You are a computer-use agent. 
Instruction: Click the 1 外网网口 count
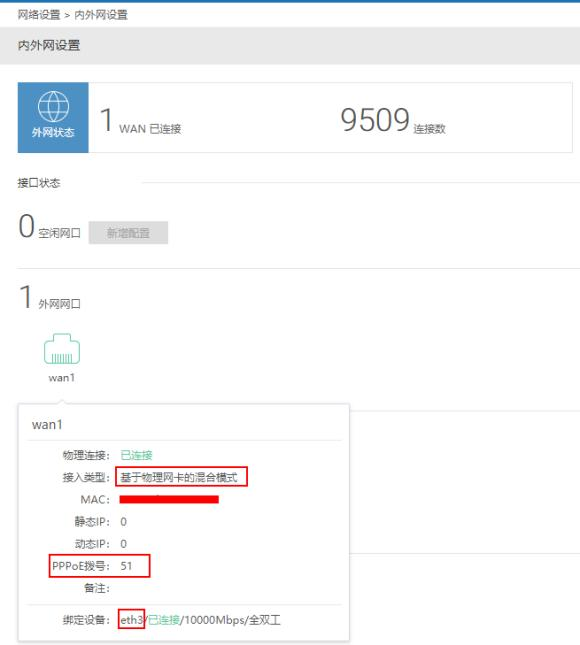49,297
